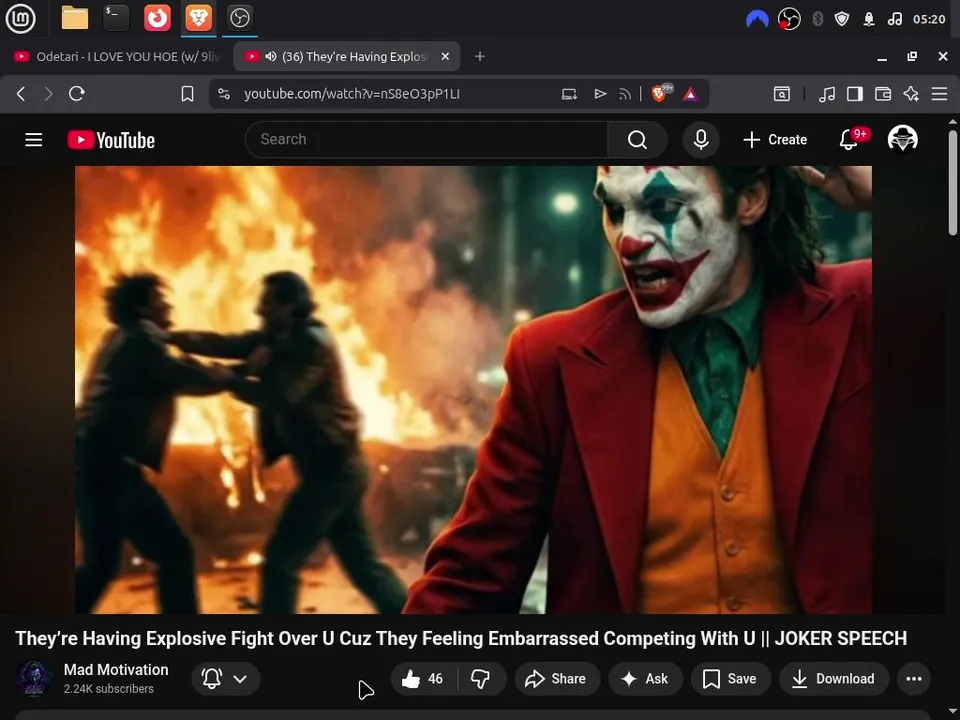Click the YouTube Search field
This screenshot has height=720, width=960.
pyautogui.click(x=426, y=140)
